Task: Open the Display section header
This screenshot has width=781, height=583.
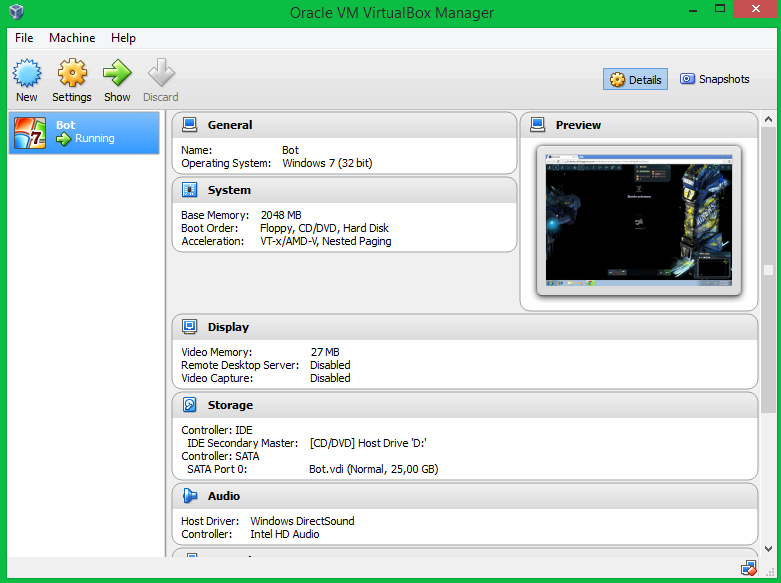Action: [x=465, y=327]
